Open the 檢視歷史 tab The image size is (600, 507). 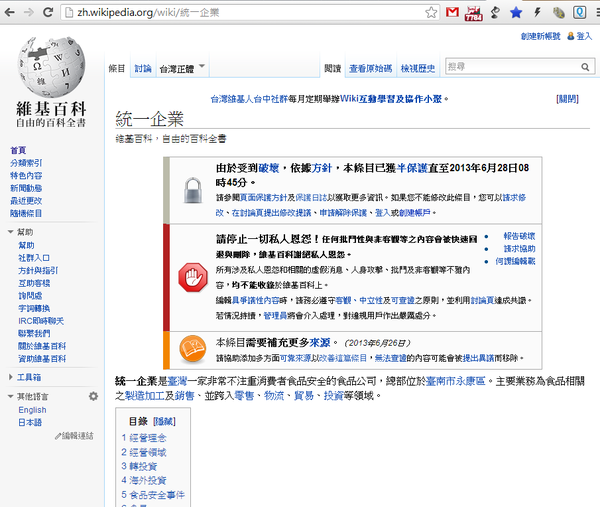click(417, 69)
